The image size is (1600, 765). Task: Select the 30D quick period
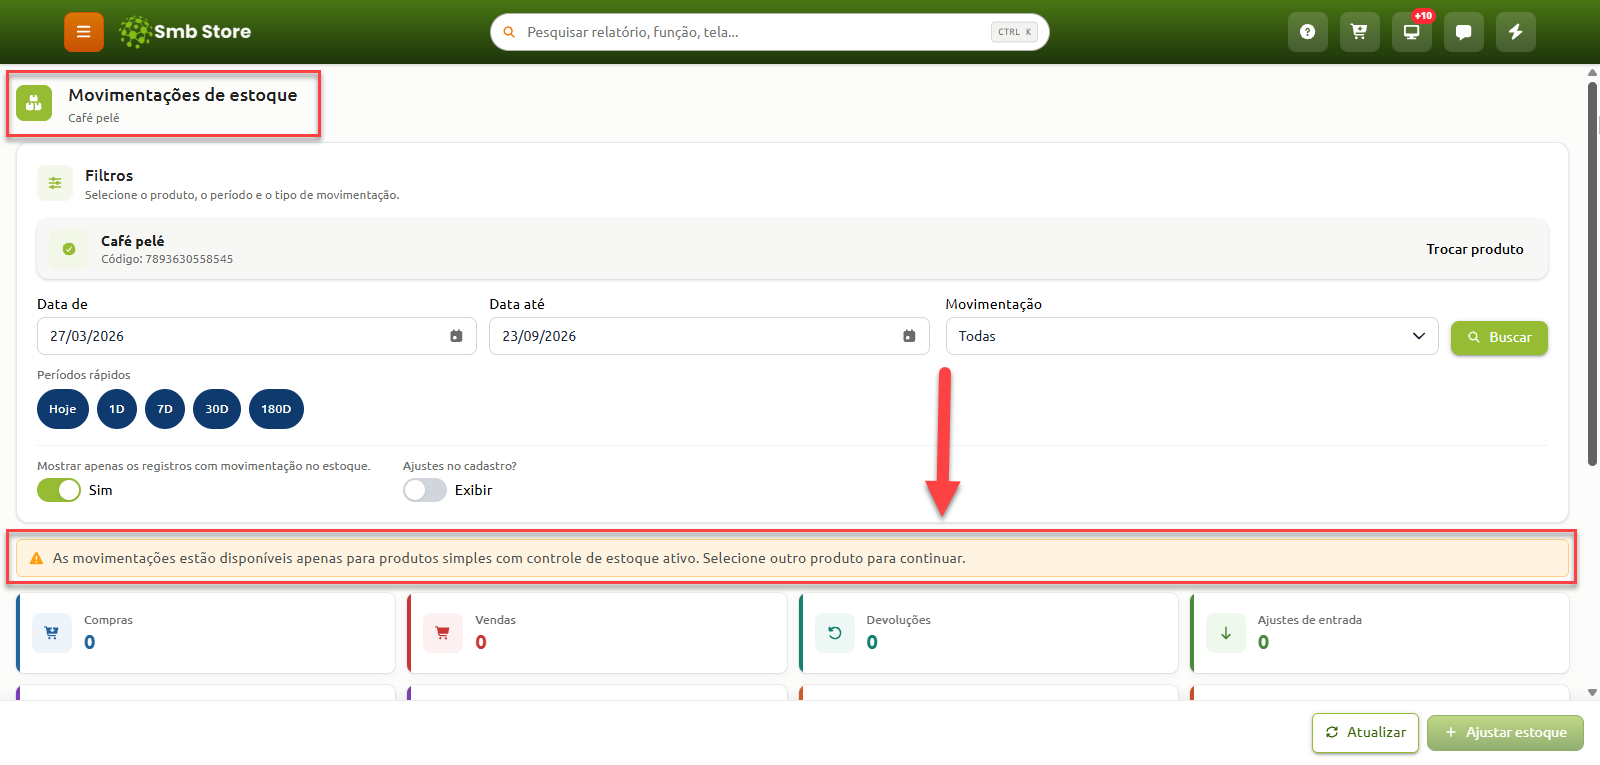217,409
